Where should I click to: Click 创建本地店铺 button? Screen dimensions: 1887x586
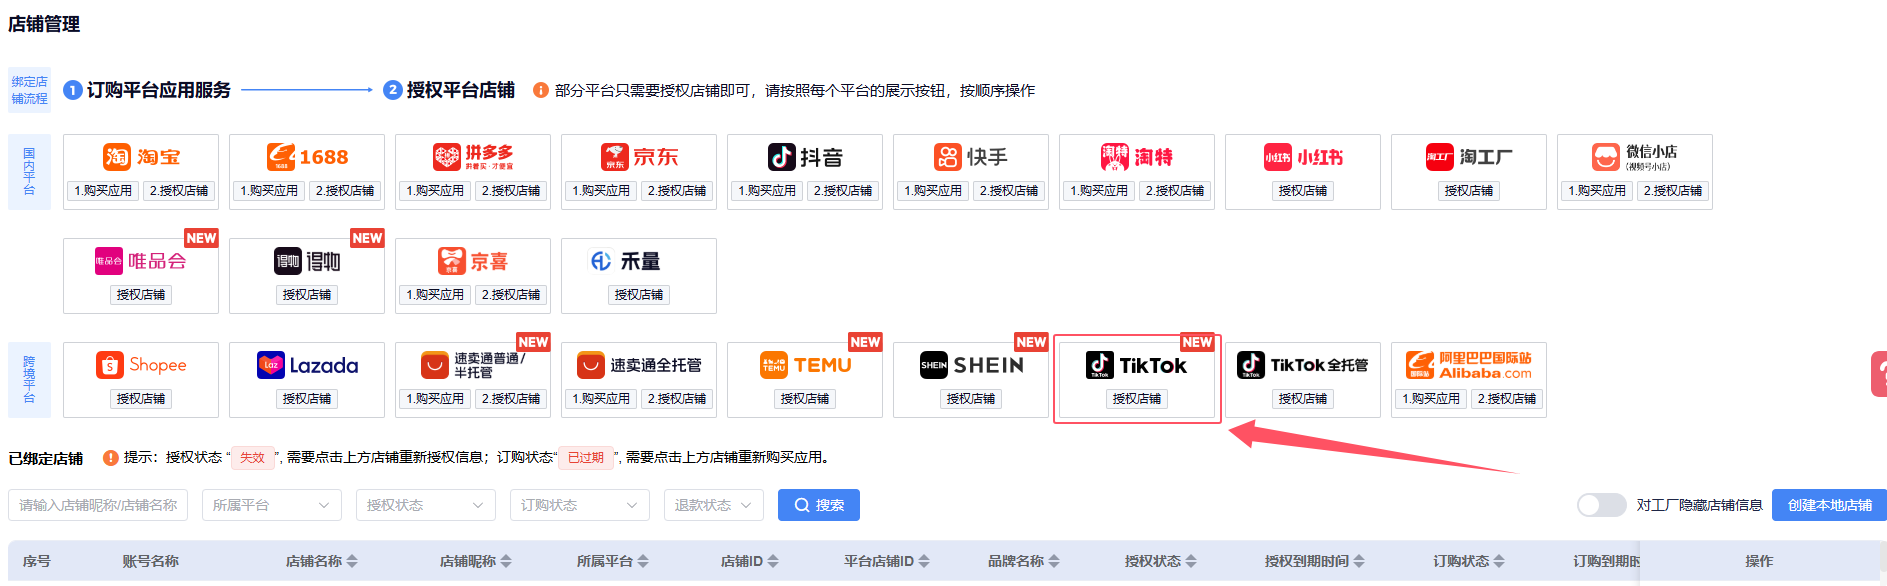pyautogui.click(x=1829, y=505)
